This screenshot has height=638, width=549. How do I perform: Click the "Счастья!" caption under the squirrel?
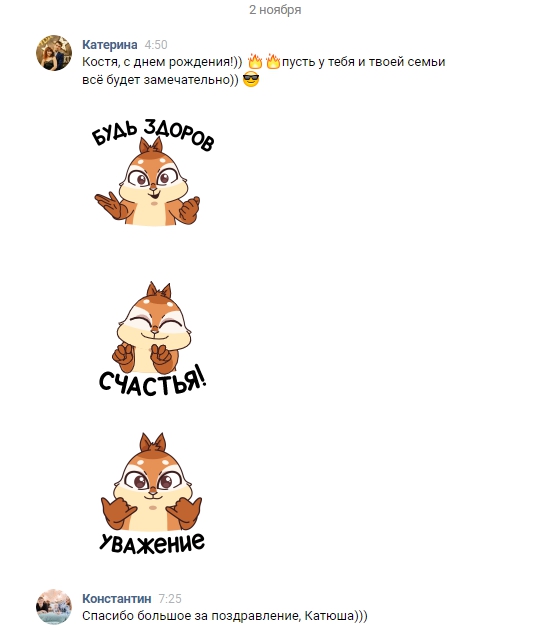point(153,381)
